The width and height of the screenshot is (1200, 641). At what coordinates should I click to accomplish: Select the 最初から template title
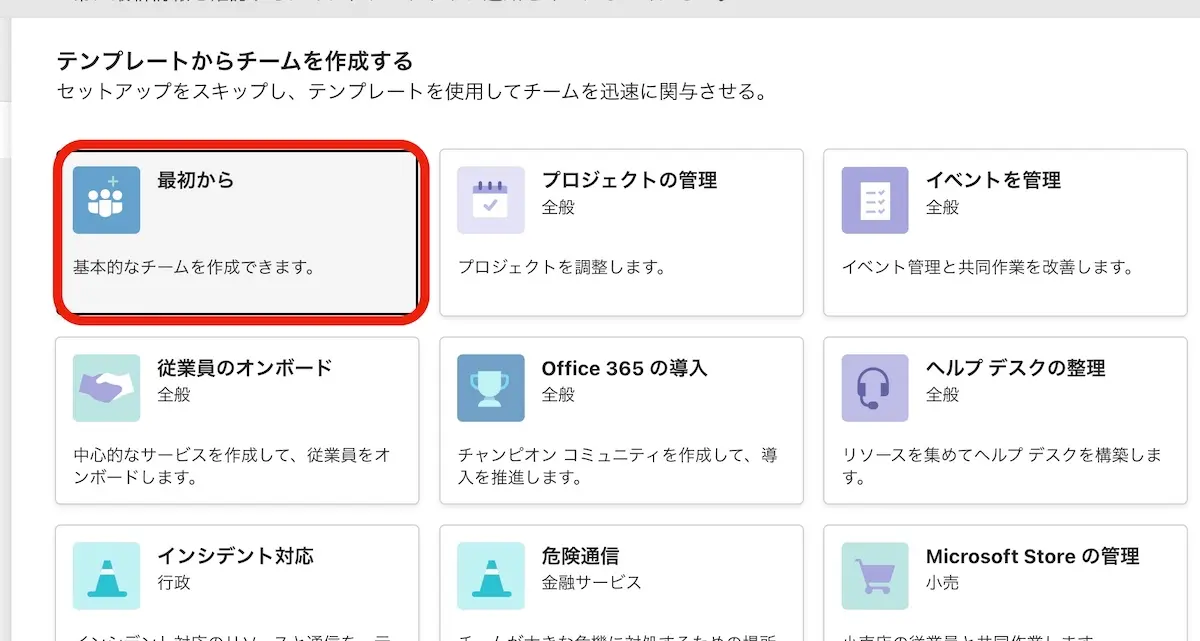point(195,180)
